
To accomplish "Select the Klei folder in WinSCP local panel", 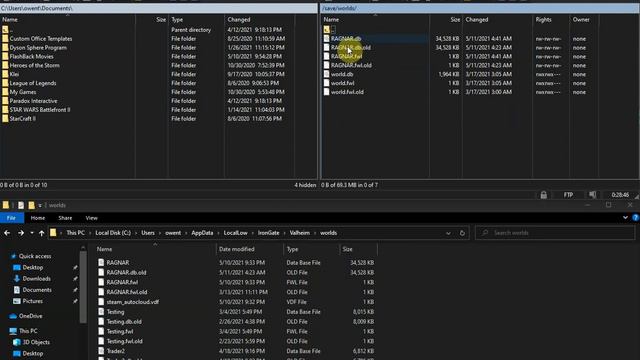I will (x=14, y=74).
